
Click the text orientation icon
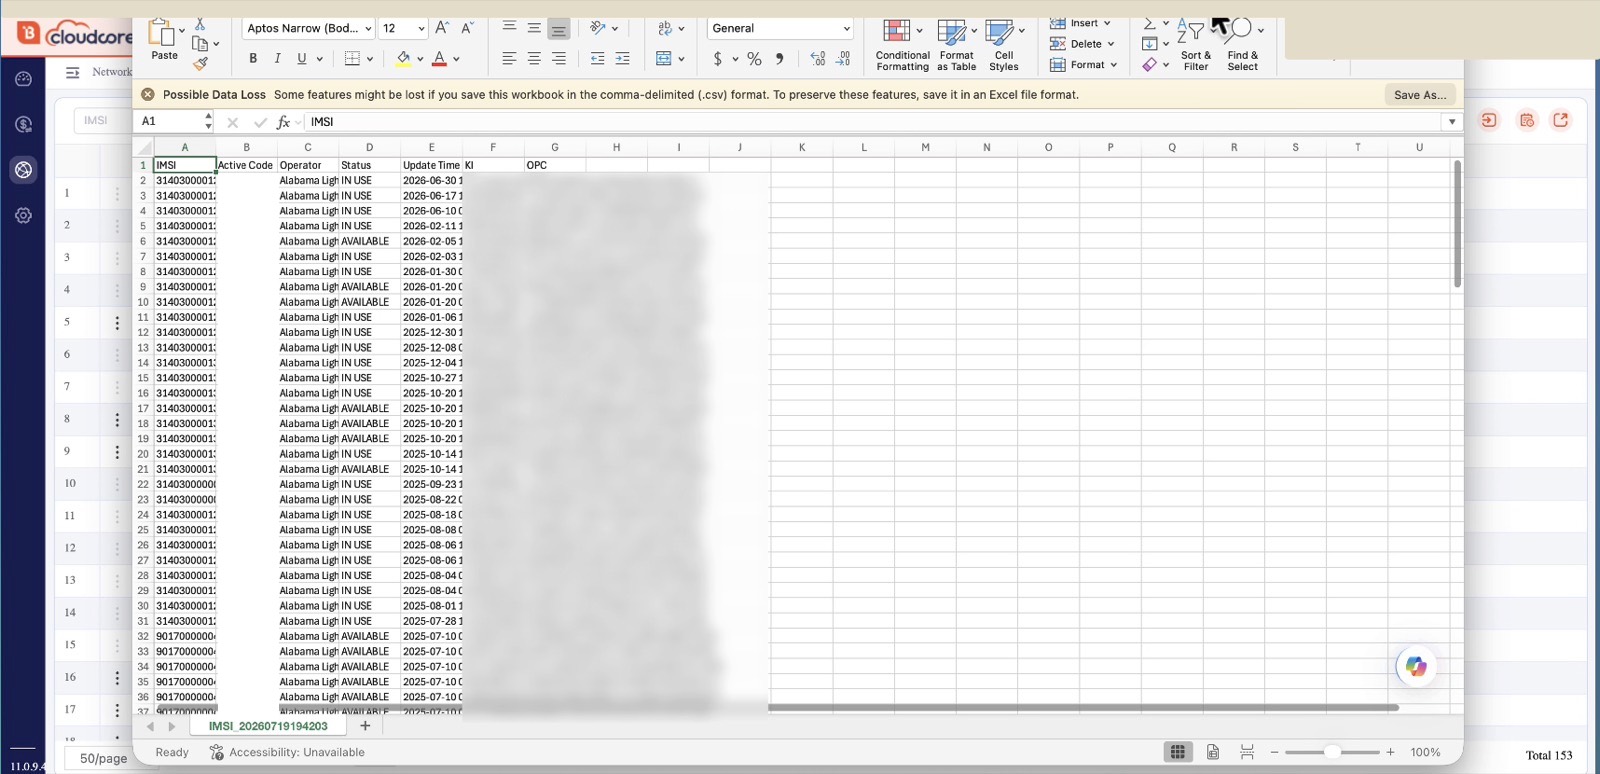(x=598, y=28)
